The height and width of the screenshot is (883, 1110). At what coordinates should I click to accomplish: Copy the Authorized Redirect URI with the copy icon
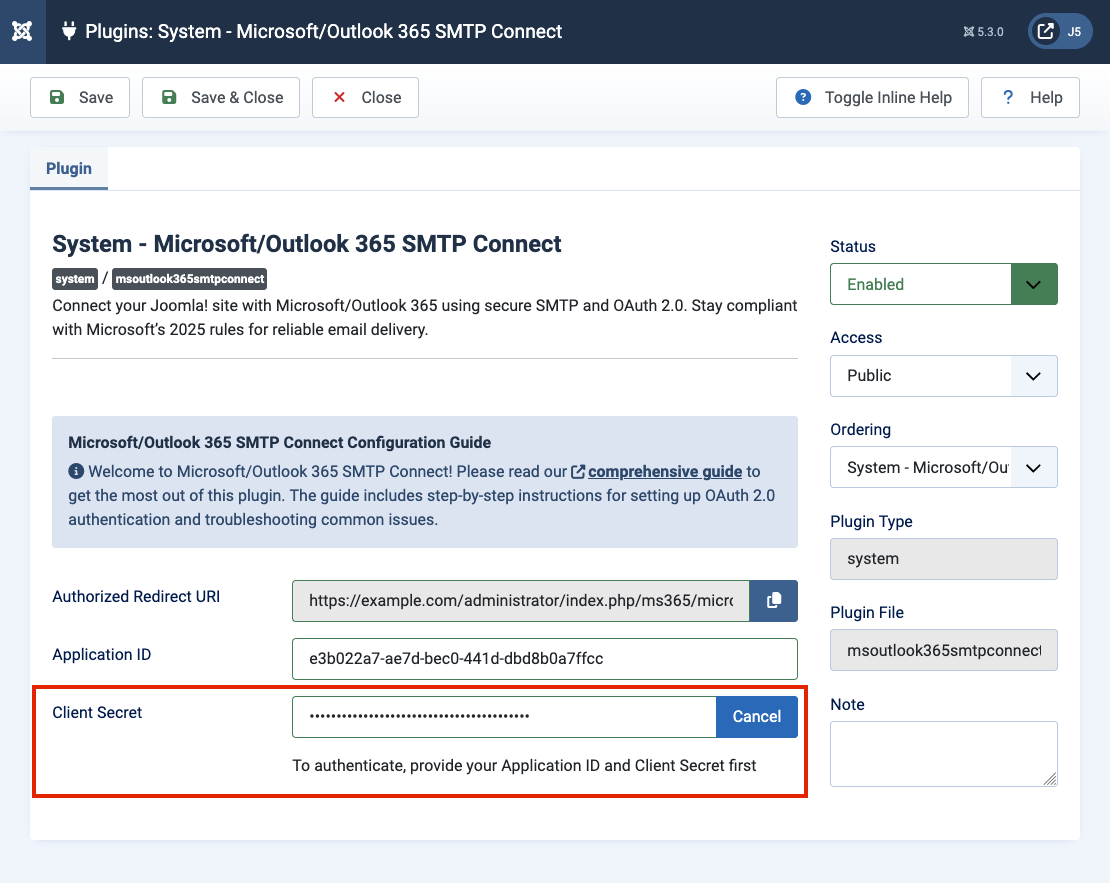pyautogui.click(x=774, y=600)
